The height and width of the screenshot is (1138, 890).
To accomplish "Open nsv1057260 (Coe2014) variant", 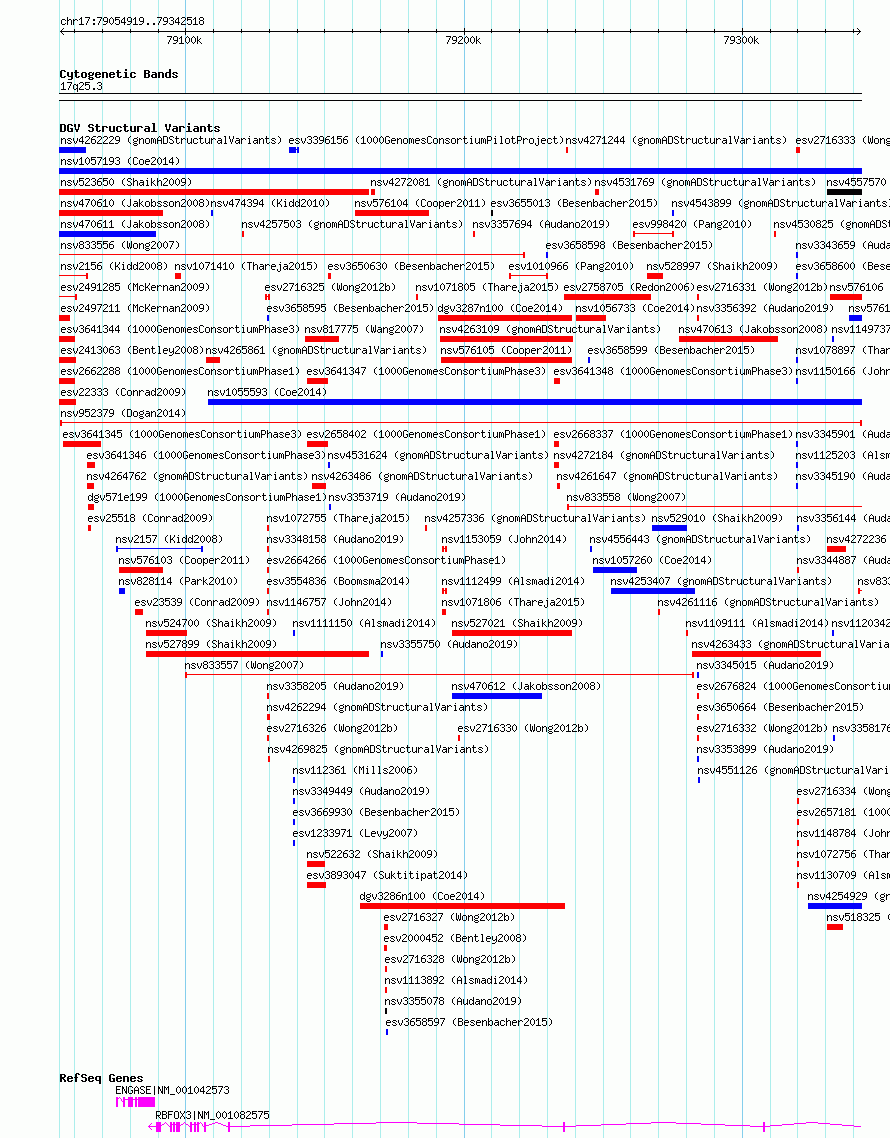I will [653, 561].
